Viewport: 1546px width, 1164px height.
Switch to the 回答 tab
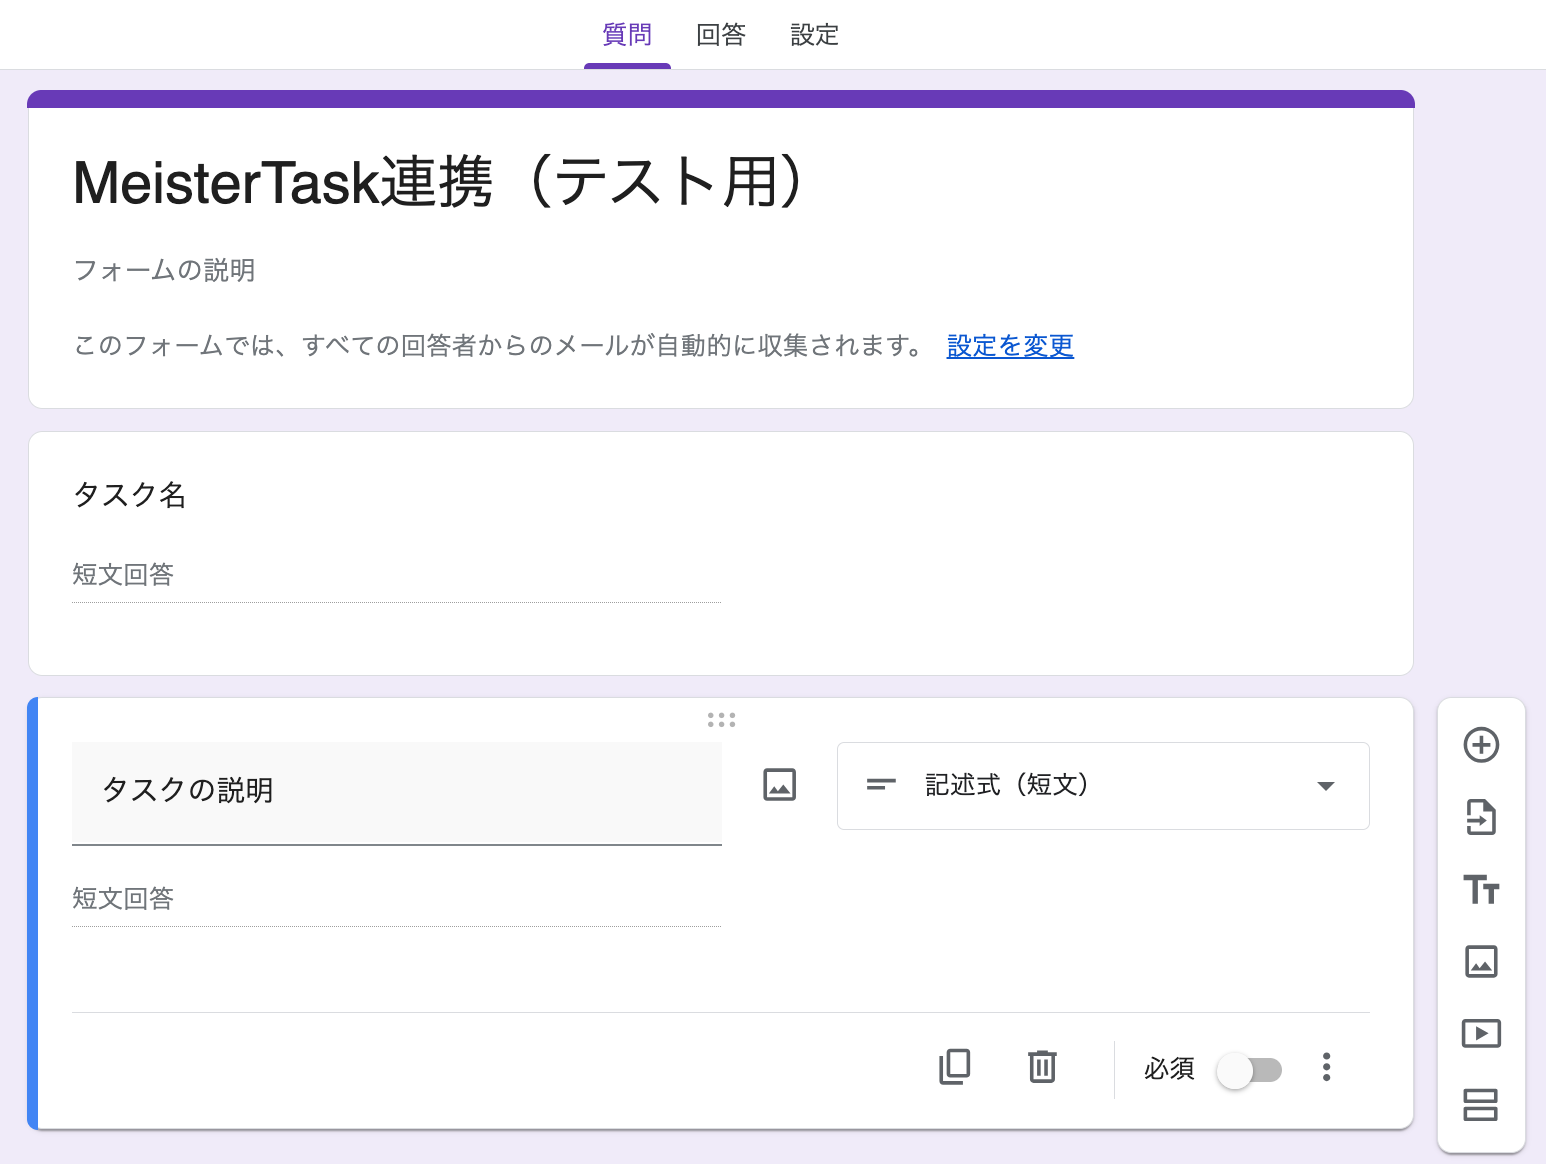[x=721, y=35]
